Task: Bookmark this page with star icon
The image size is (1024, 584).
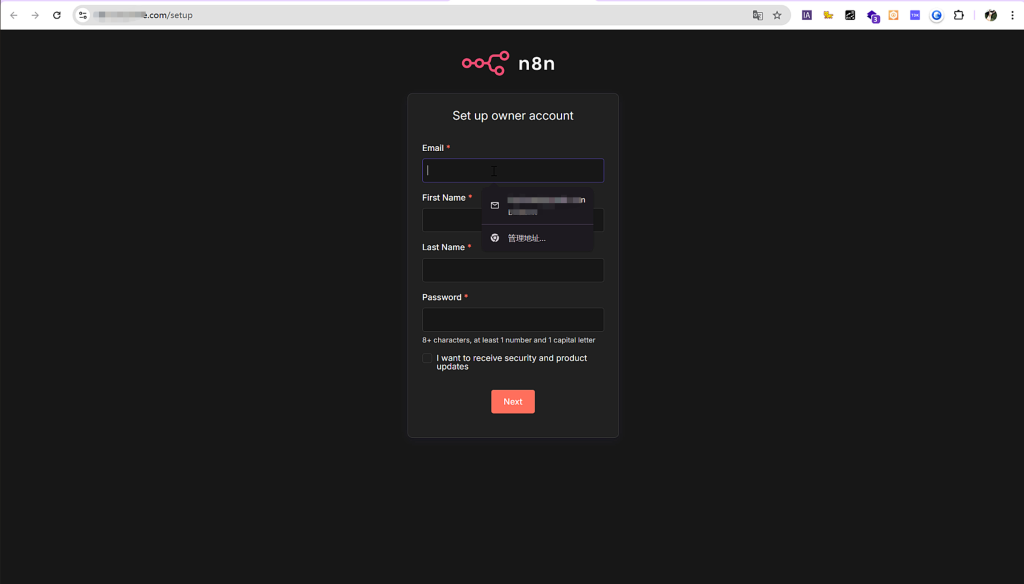Action: point(777,15)
